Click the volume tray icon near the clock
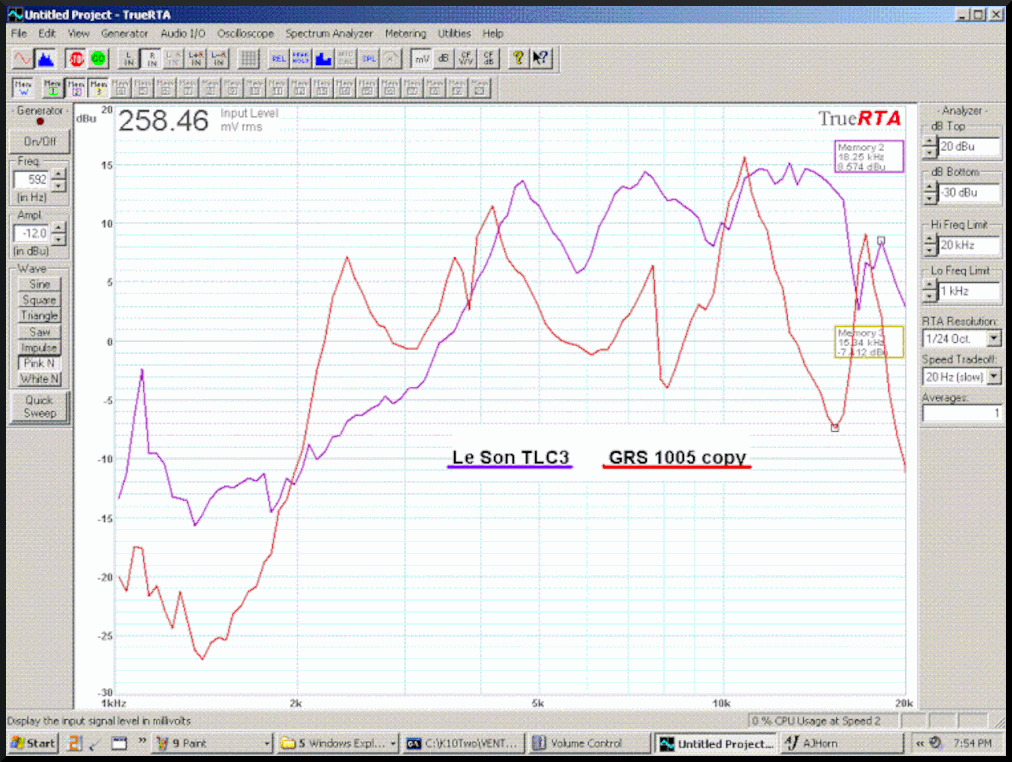 (936, 743)
